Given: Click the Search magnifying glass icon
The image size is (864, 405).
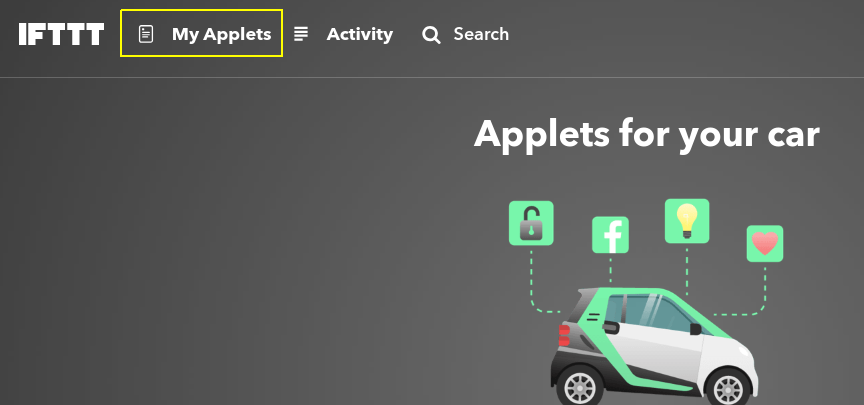Looking at the screenshot, I should click(431, 35).
